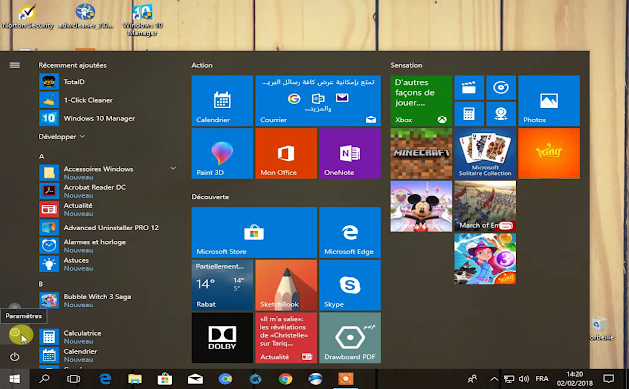Open the volume speaker icon
The height and width of the screenshot is (389, 629).
[523, 379]
